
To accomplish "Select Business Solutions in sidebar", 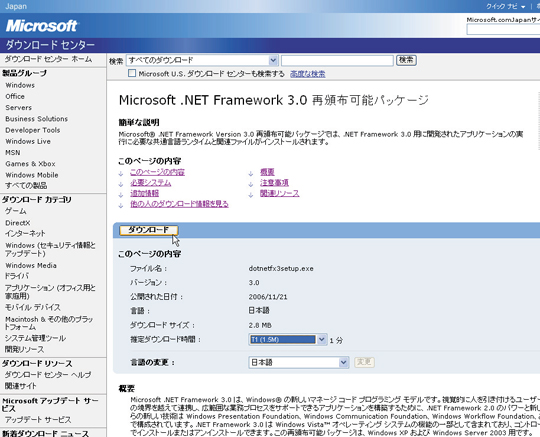I will coord(37,119).
